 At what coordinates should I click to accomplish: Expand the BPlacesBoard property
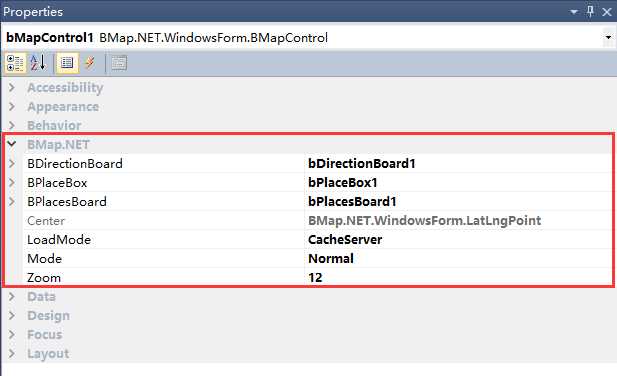[x=12, y=201]
